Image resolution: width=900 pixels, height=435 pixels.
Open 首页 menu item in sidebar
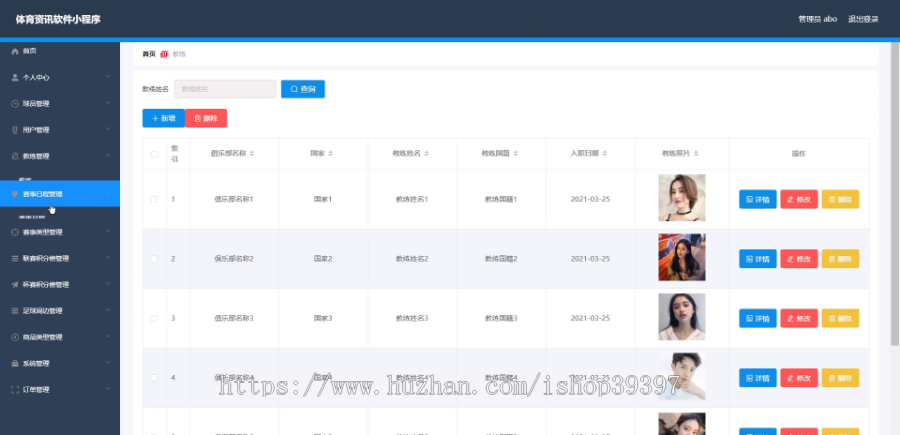coord(60,51)
